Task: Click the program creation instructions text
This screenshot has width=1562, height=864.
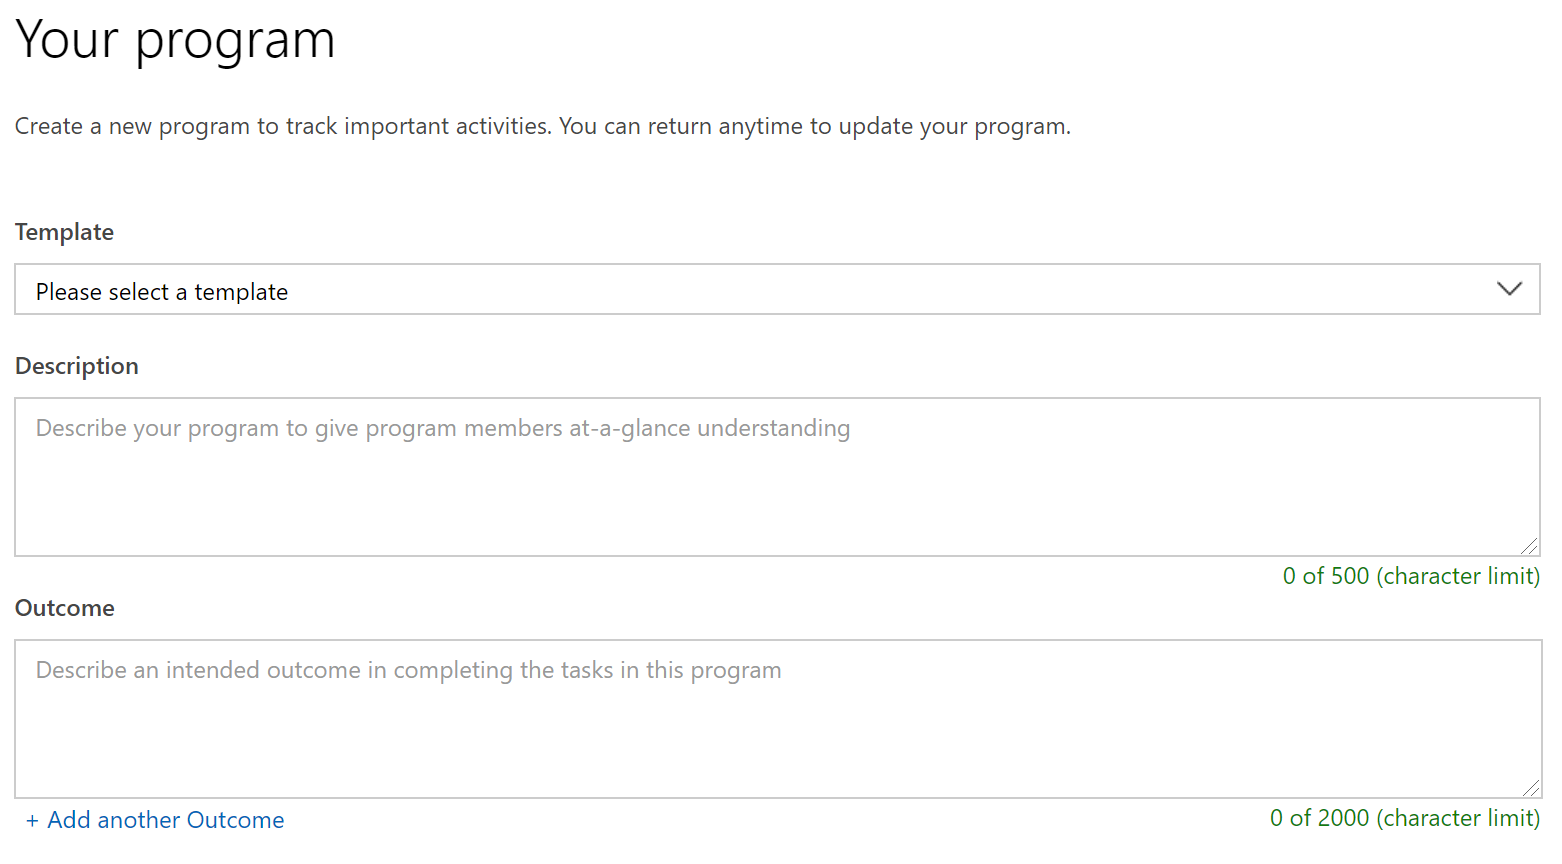Action: [x=542, y=126]
